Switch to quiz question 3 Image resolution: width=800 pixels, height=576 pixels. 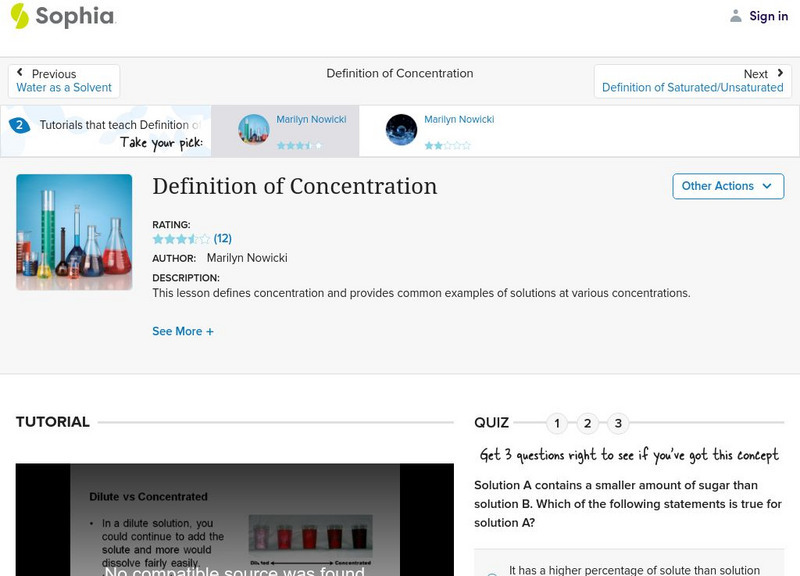point(618,423)
